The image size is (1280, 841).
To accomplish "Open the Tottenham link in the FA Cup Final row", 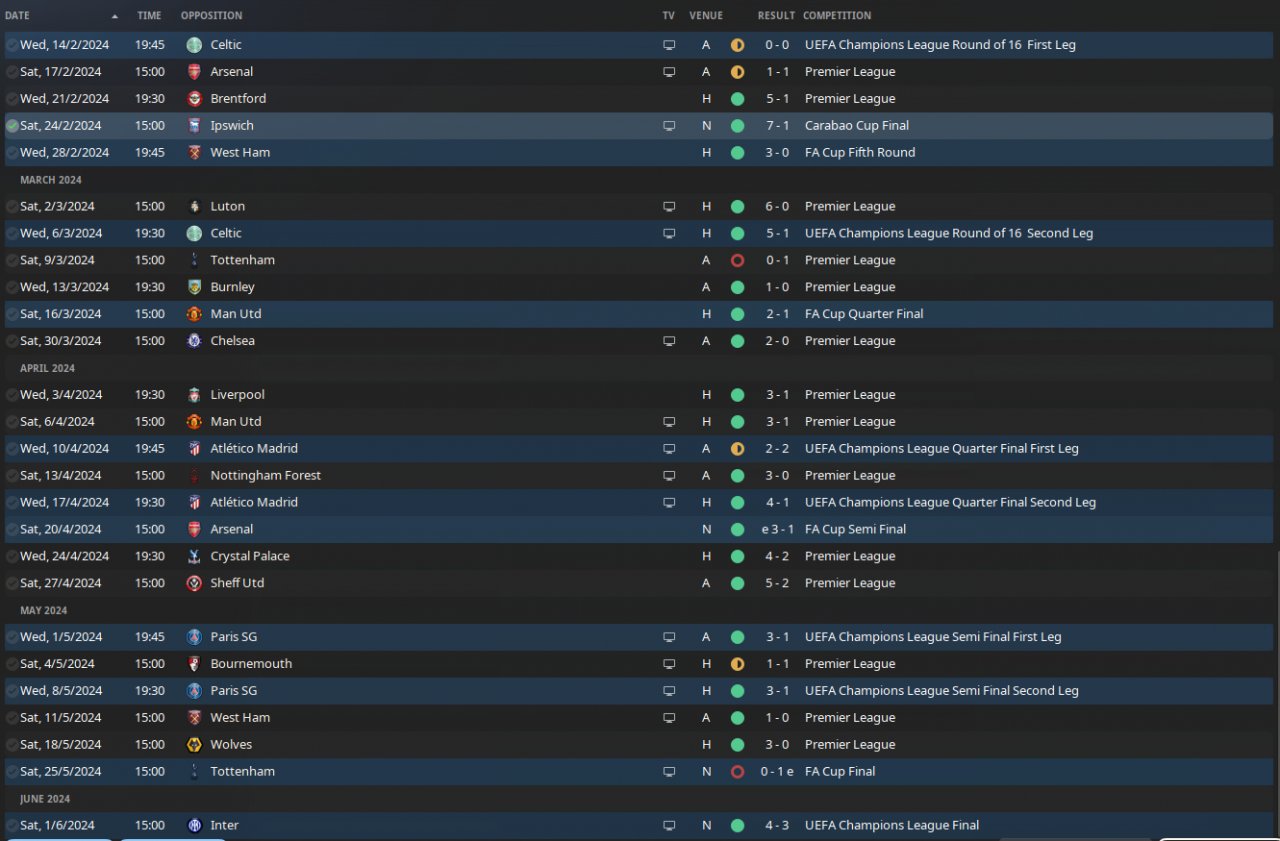I will pyautogui.click(x=242, y=772).
